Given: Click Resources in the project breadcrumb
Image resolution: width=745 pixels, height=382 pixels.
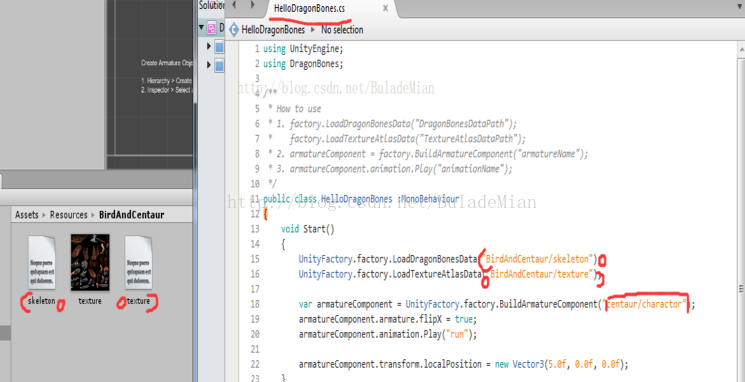Looking at the screenshot, I should click(x=68, y=215).
